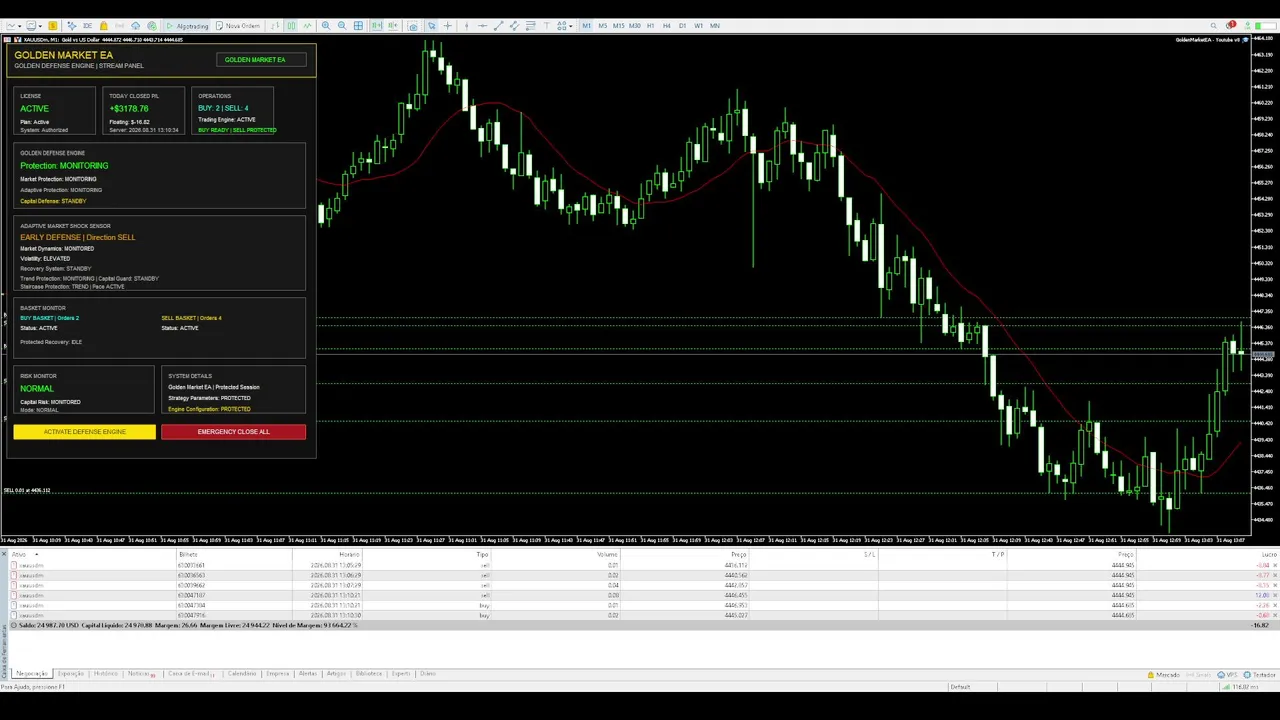Open the Calendário tab
1280x720 pixels.
click(x=242, y=674)
